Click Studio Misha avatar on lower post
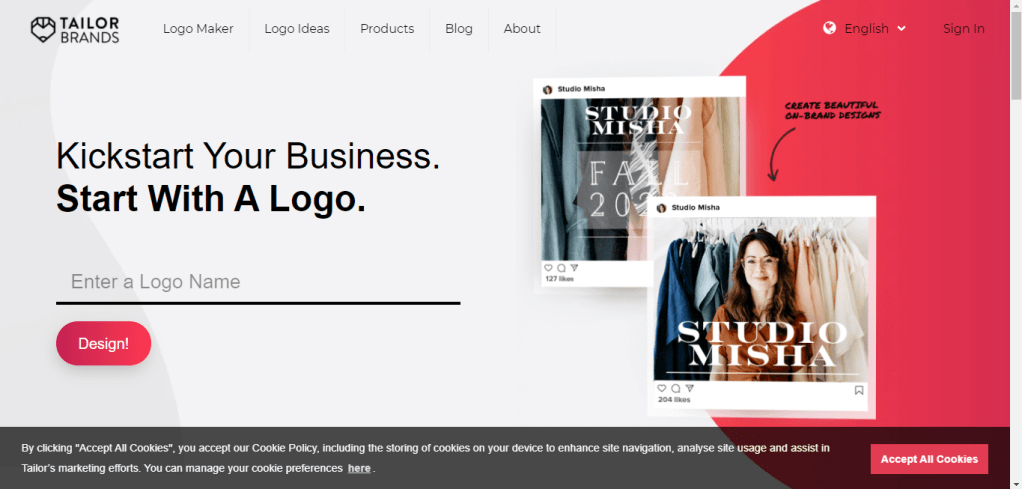Viewport: 1022px width, 489px height. (662, 208)
